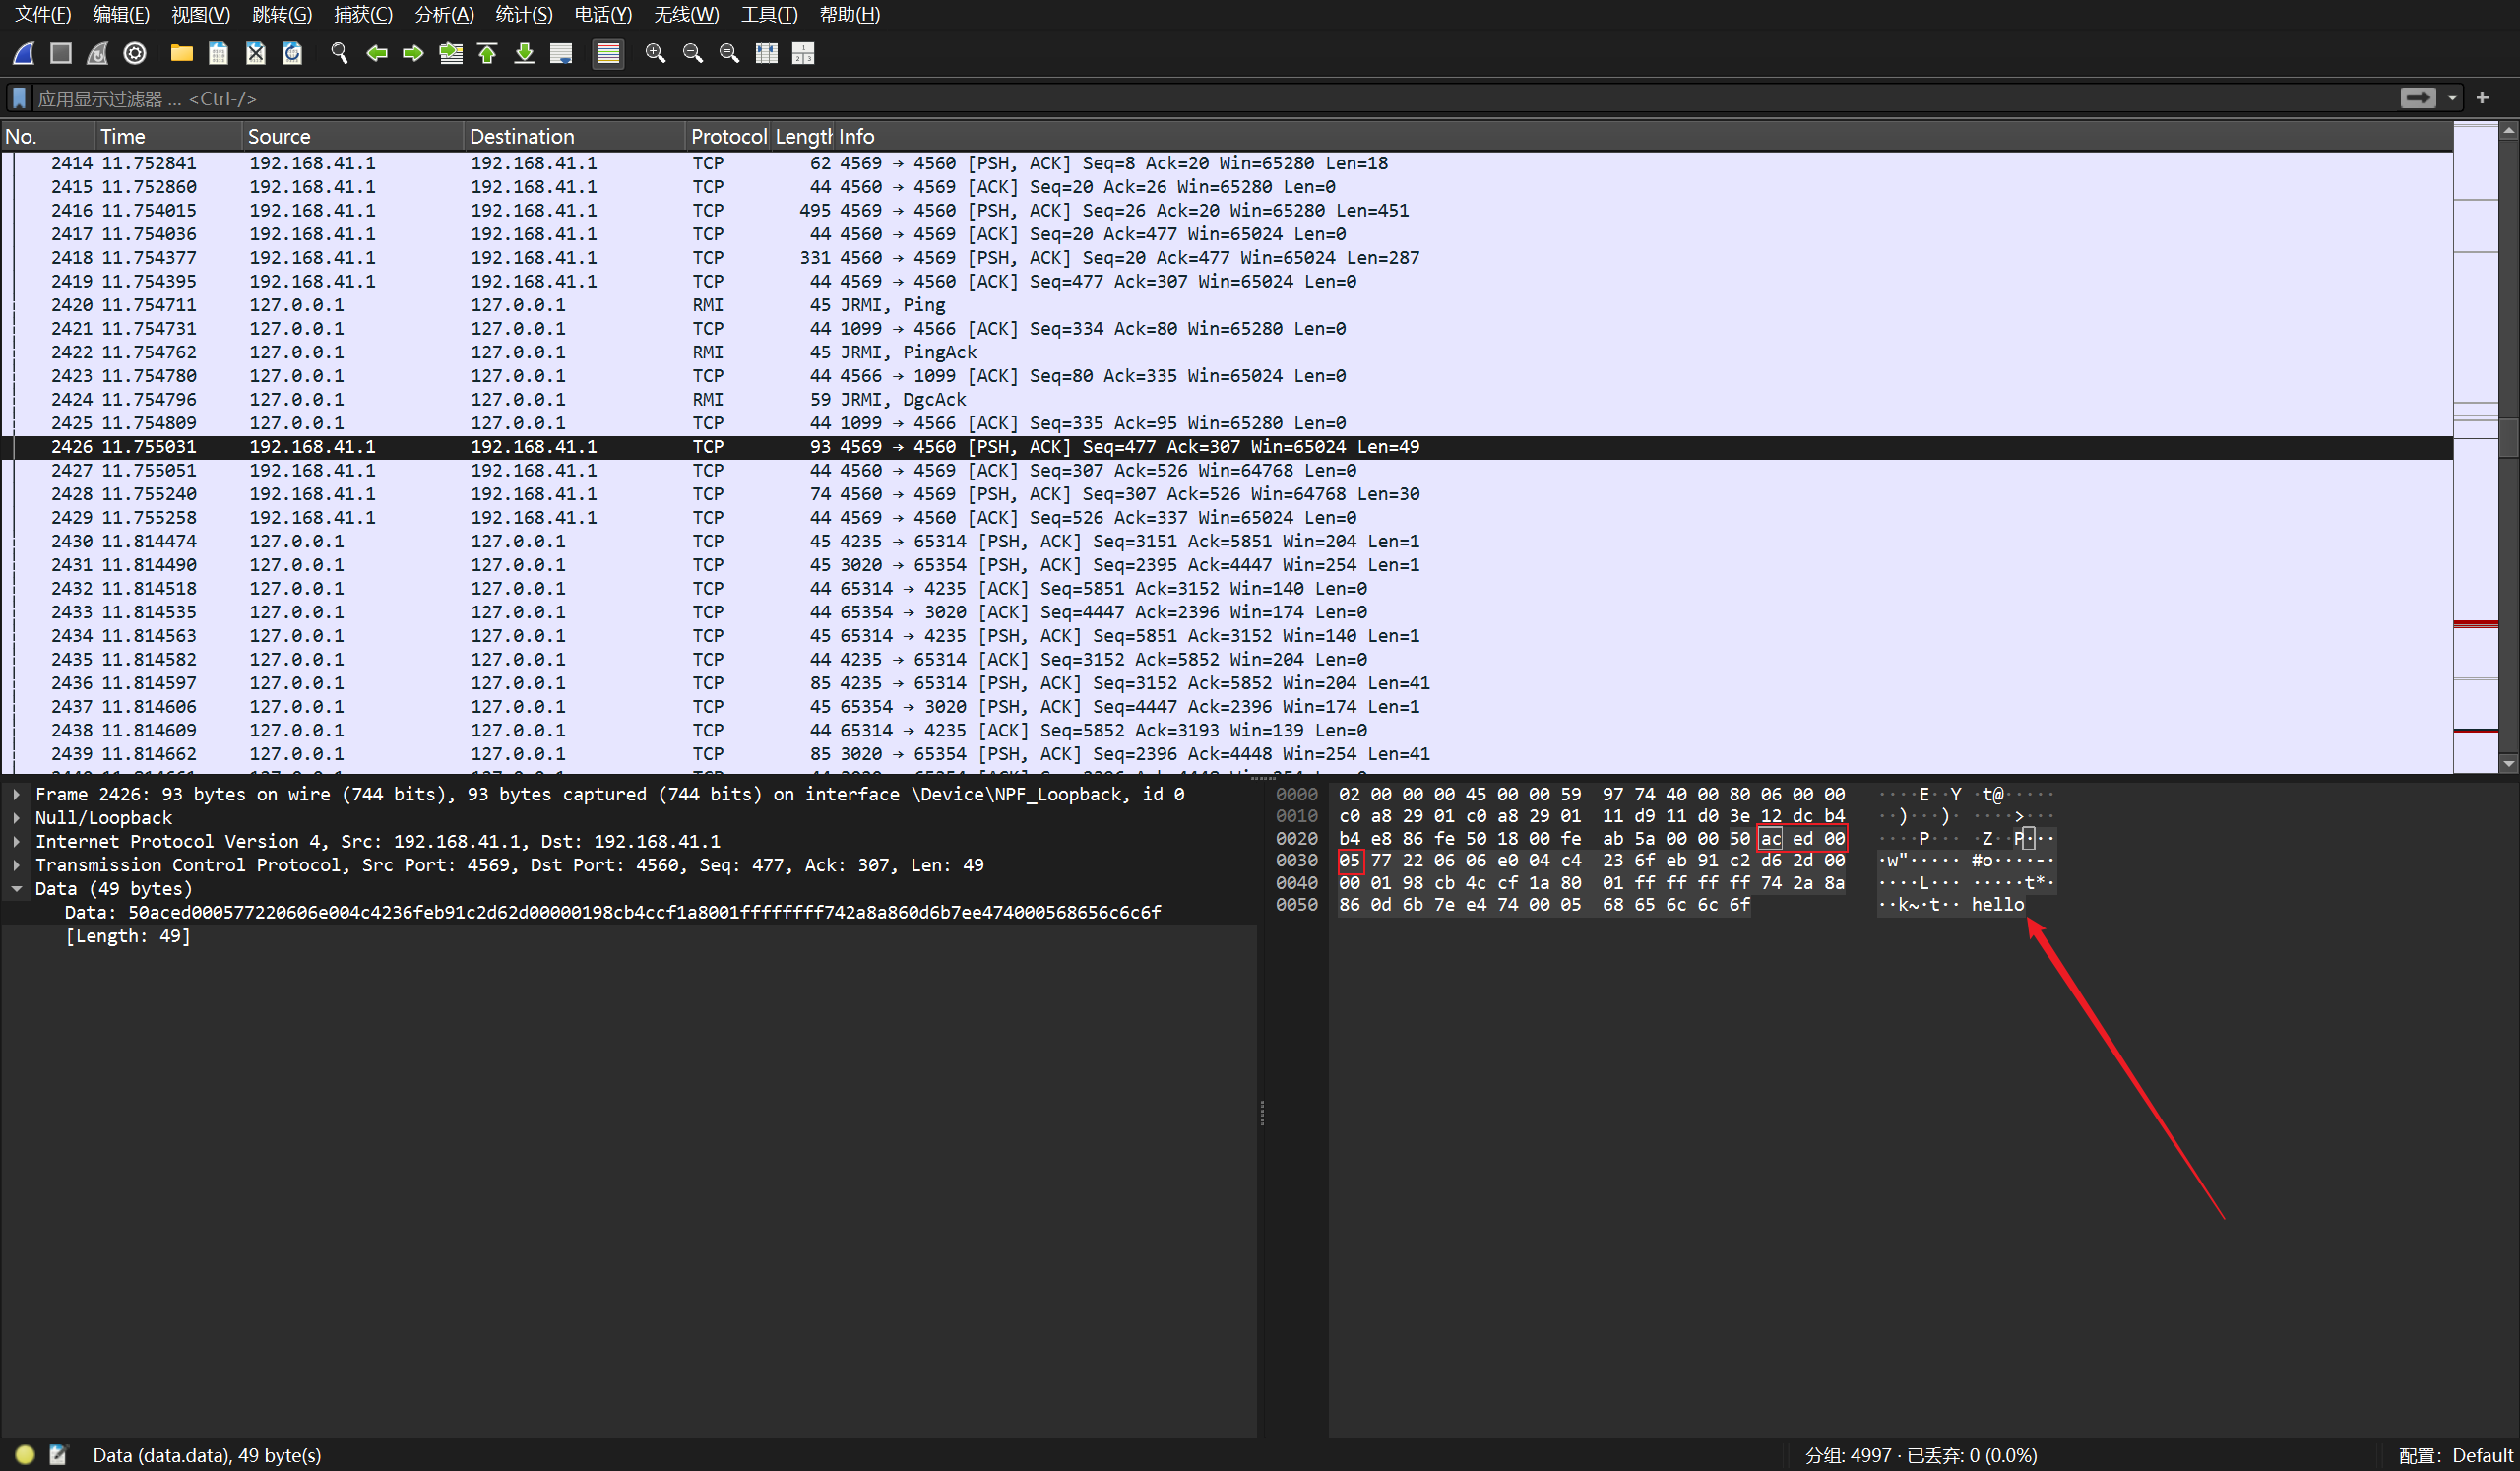
Task: Open the 视图(V) menu
Action: tap(200, 14)
